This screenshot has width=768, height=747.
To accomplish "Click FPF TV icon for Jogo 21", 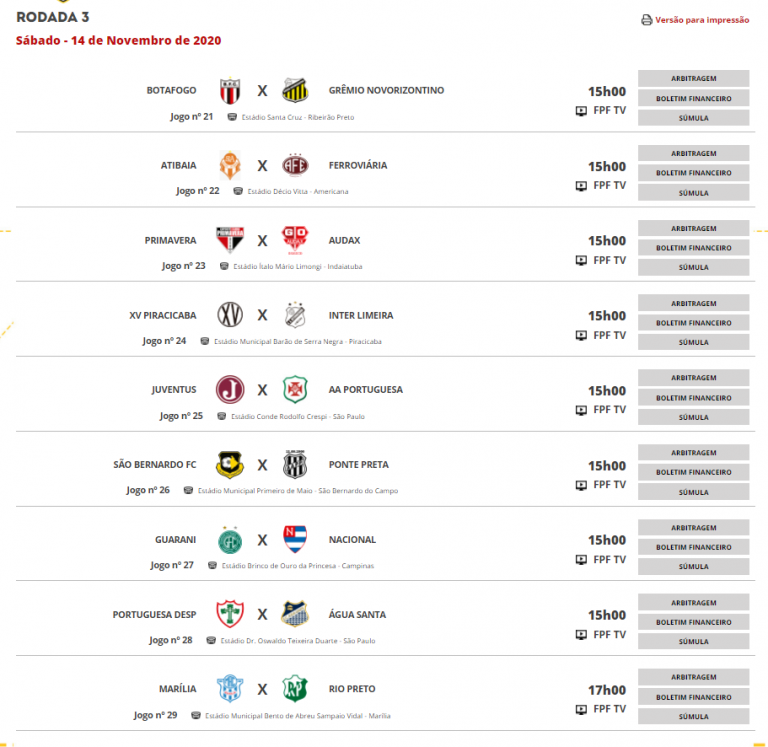I will point(581,111).
